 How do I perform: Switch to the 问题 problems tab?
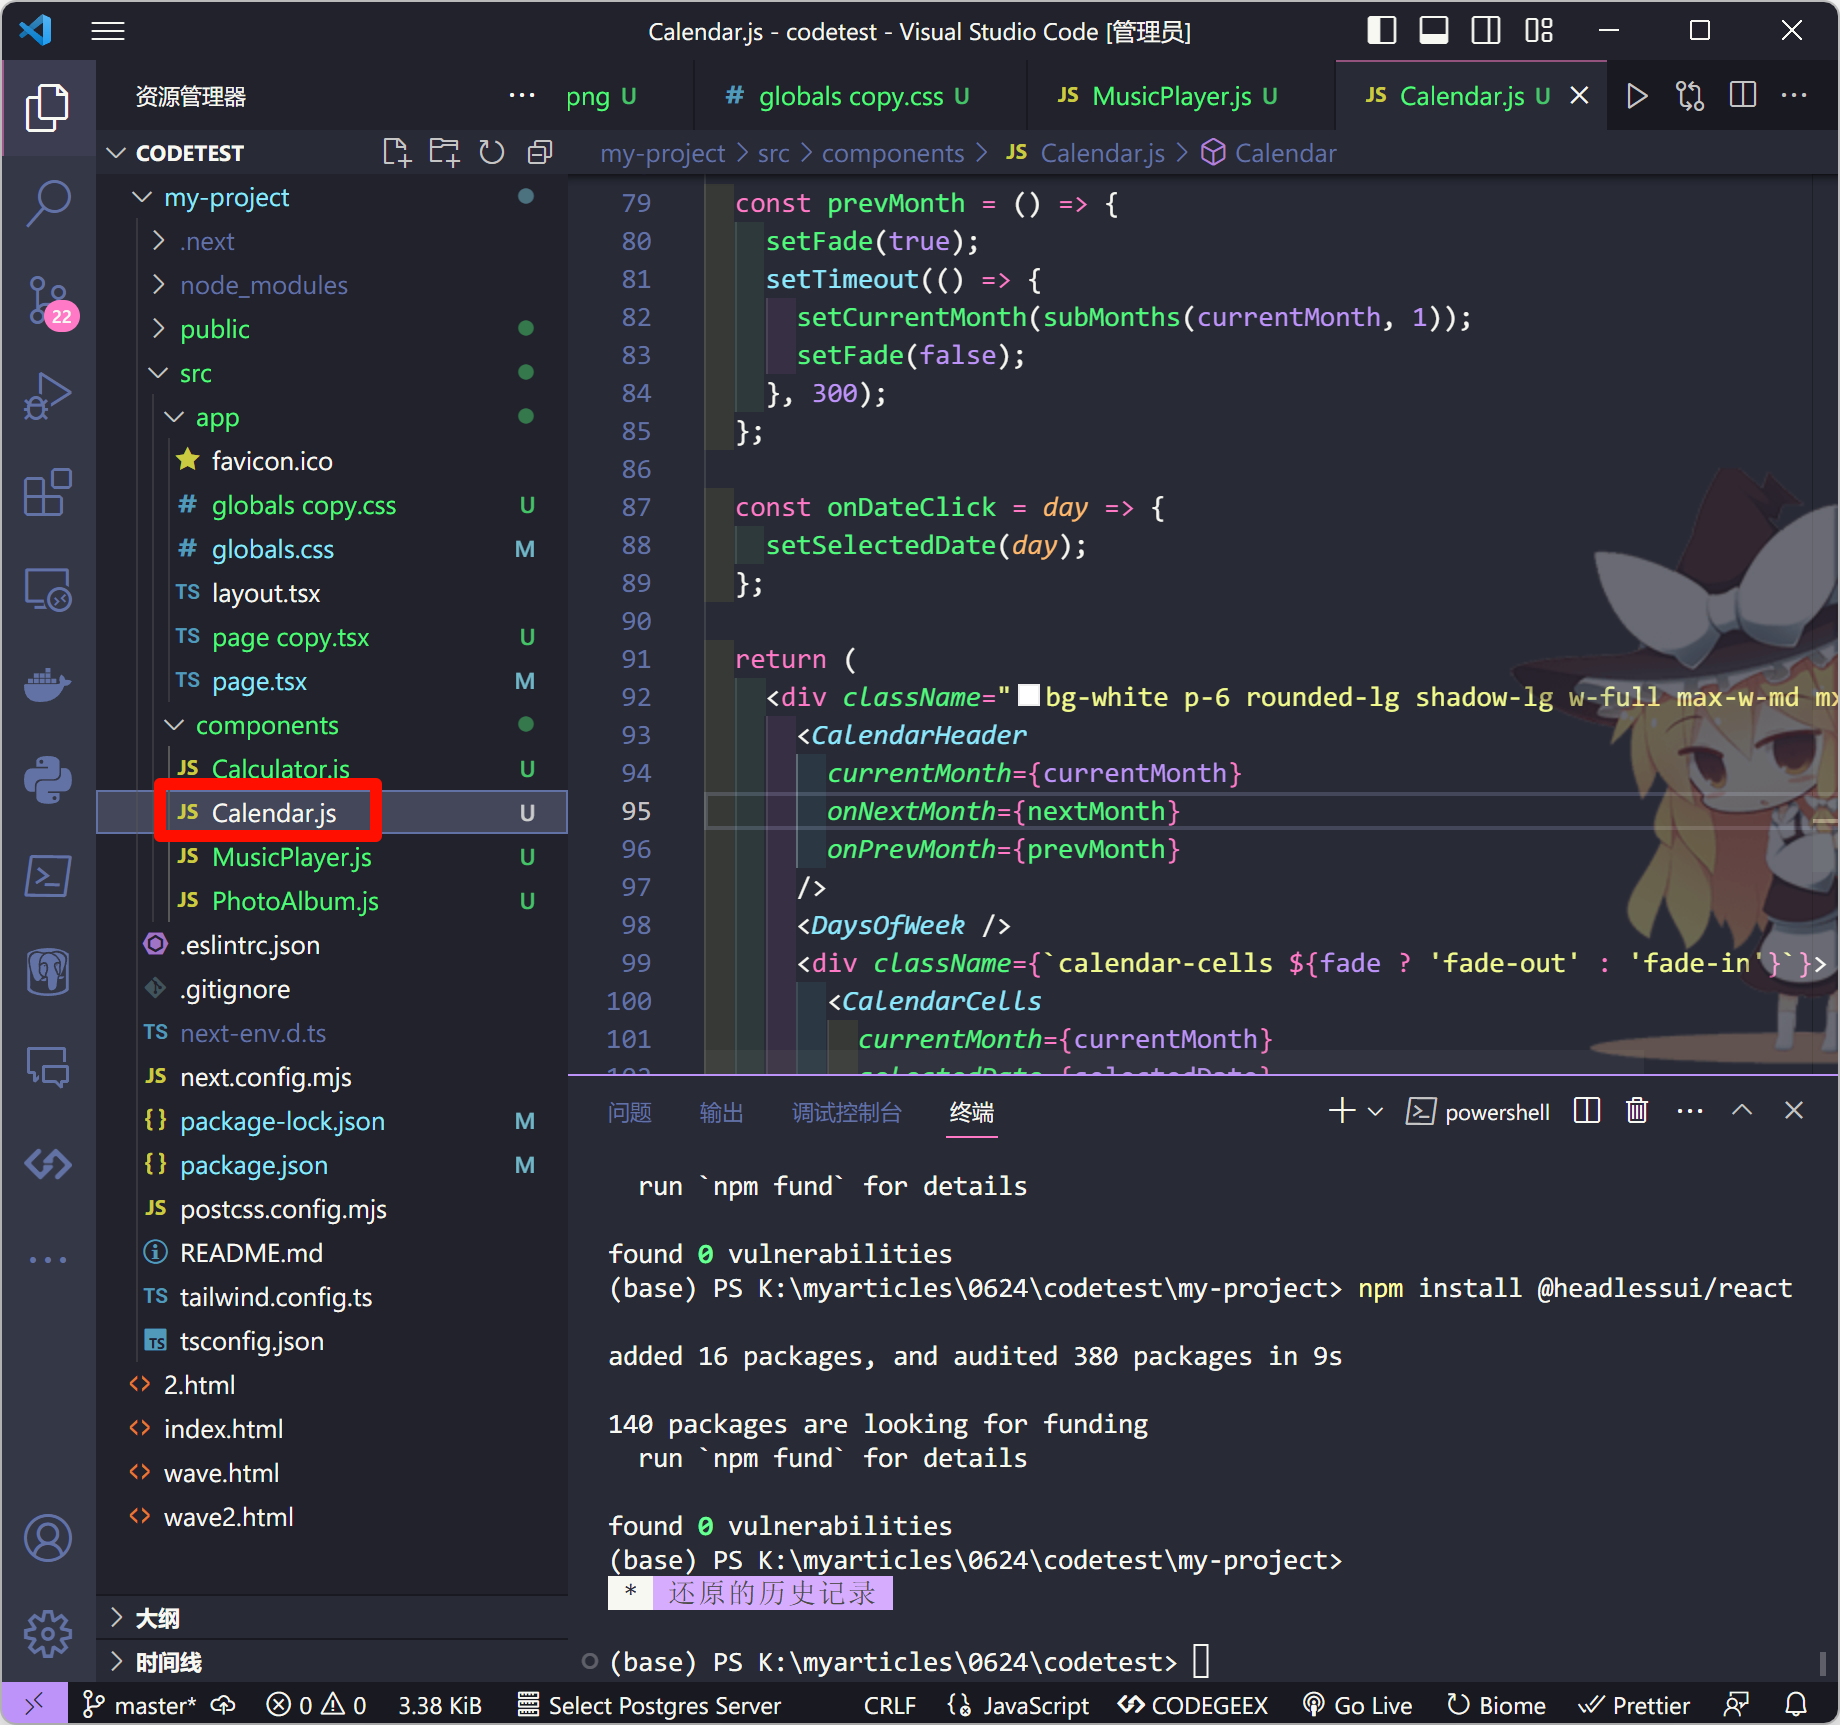[x=630, y=1113]
